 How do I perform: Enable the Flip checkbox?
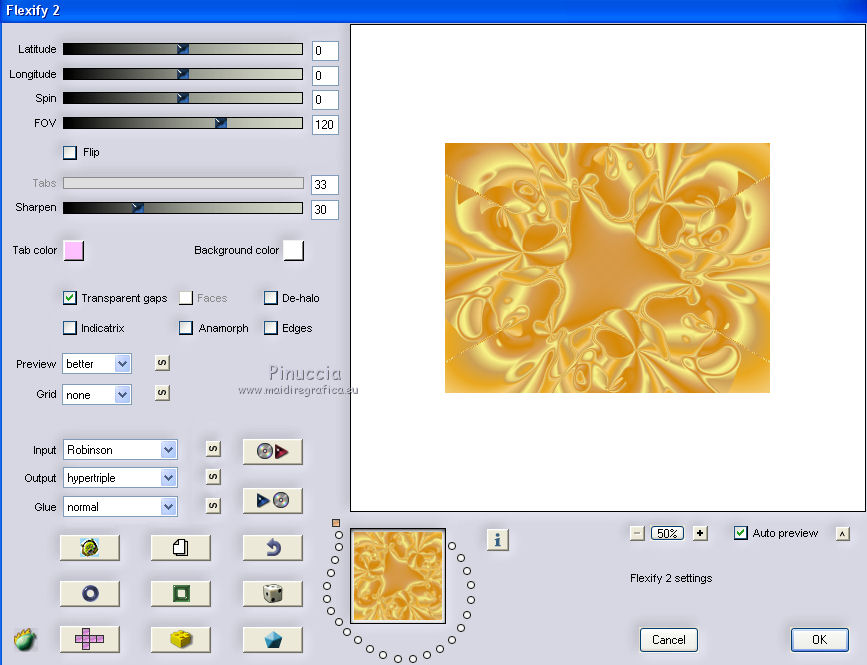[x=70, y=153]
